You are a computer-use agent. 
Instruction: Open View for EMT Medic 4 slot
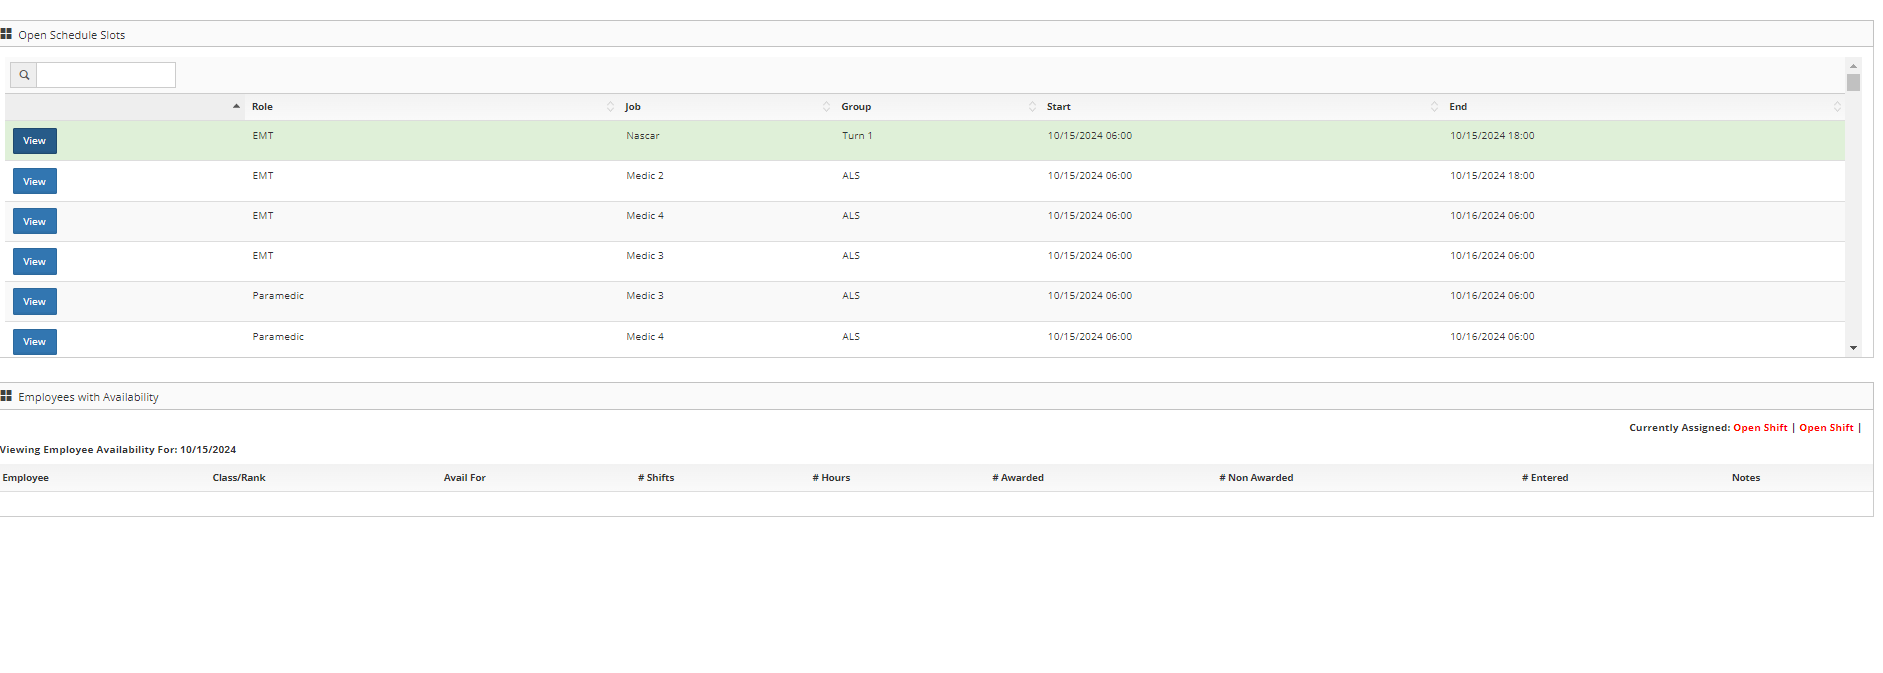35,221
